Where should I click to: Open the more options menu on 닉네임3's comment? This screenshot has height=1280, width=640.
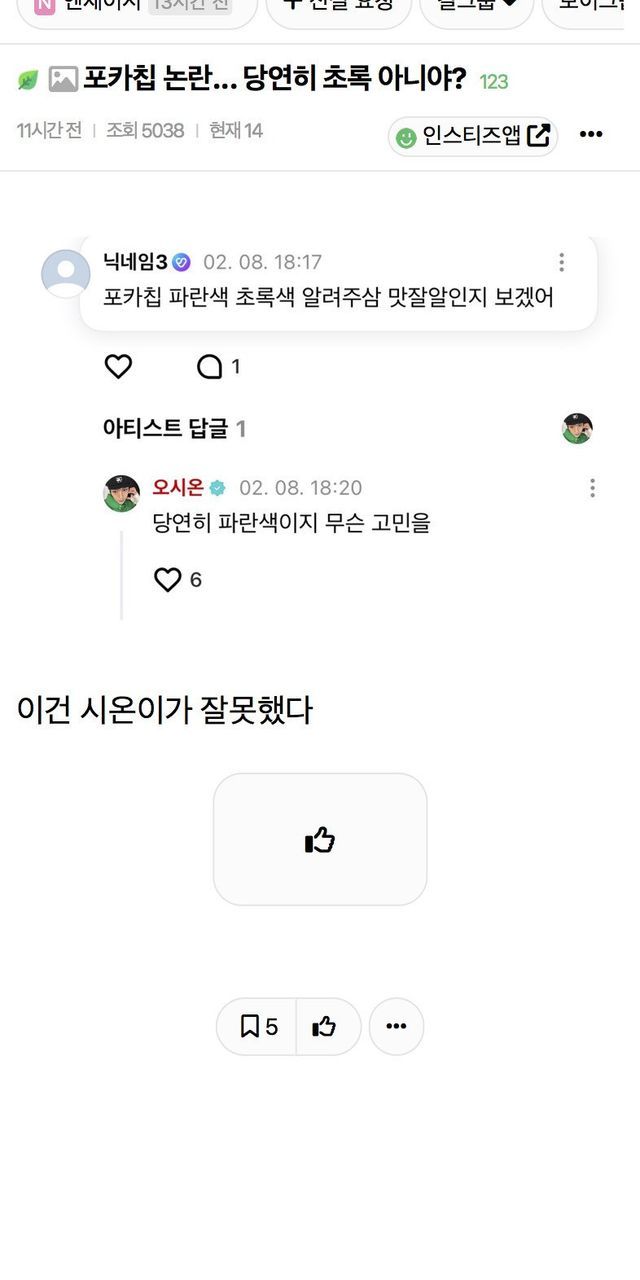coord(561,262)
